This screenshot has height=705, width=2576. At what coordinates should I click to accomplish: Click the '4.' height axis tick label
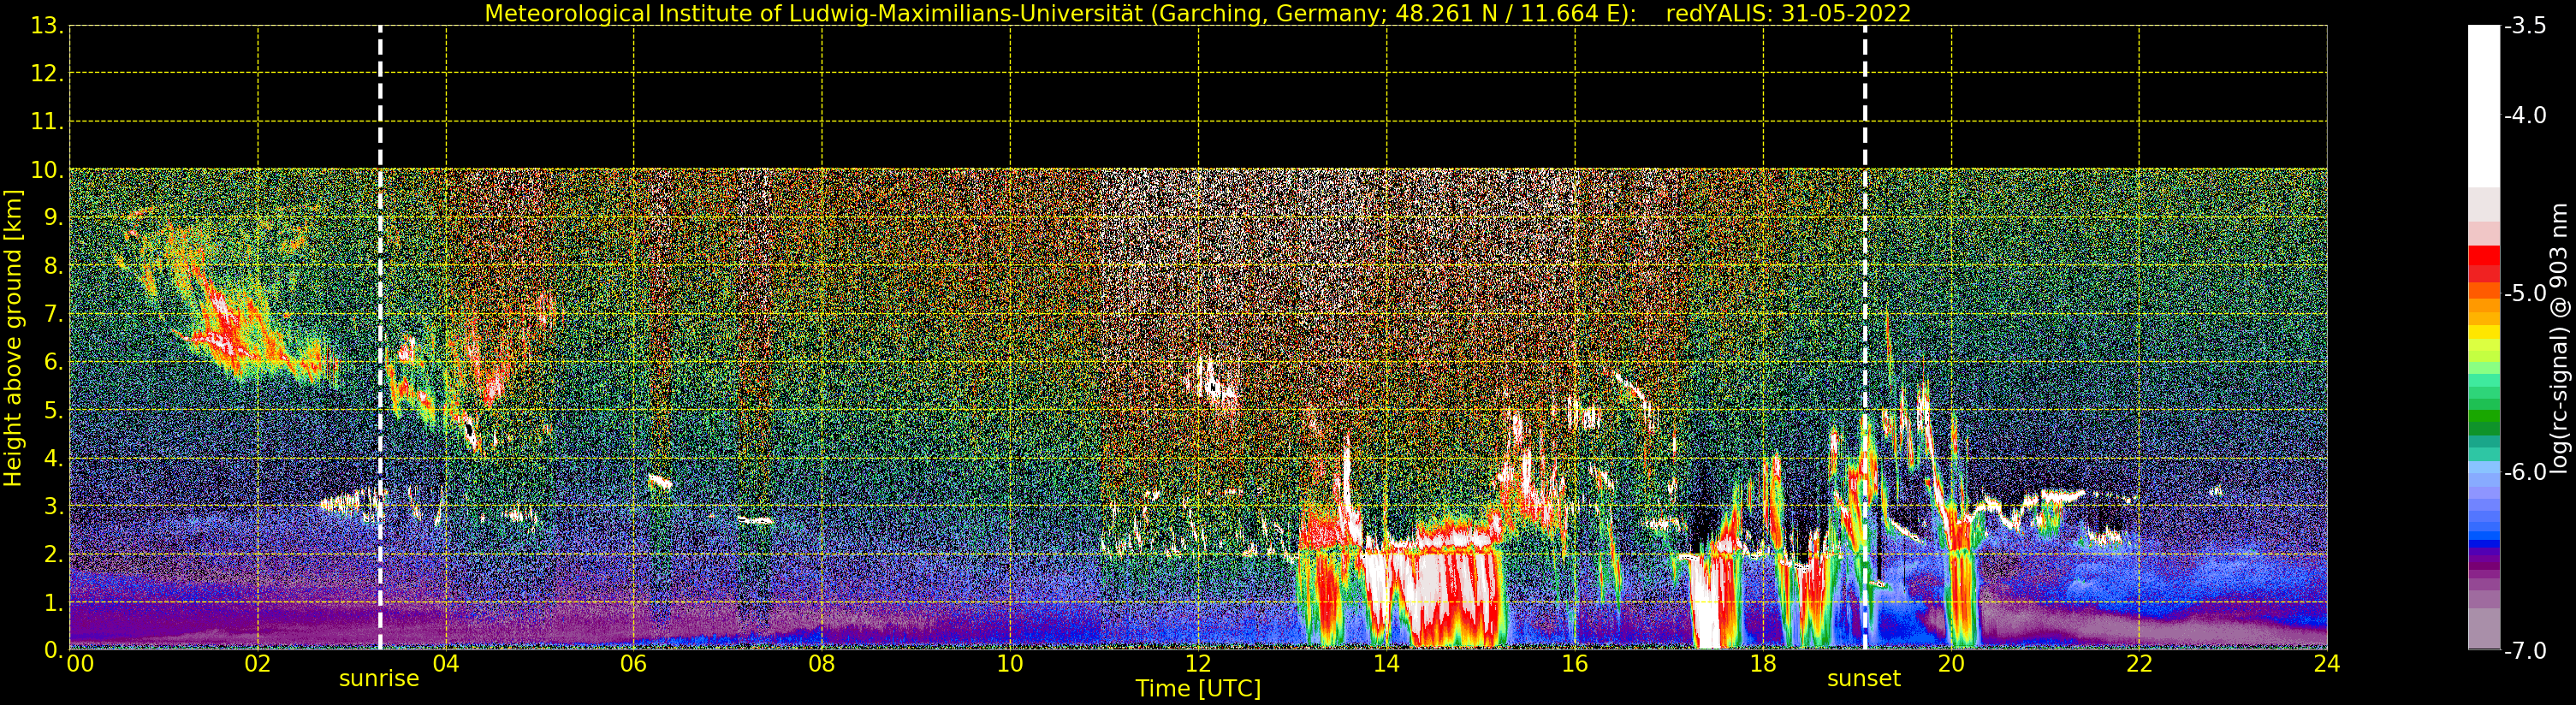(x=54, y=458)
